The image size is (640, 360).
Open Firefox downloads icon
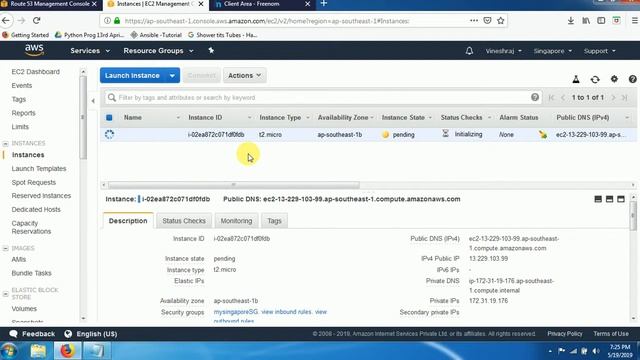(571, 20)
